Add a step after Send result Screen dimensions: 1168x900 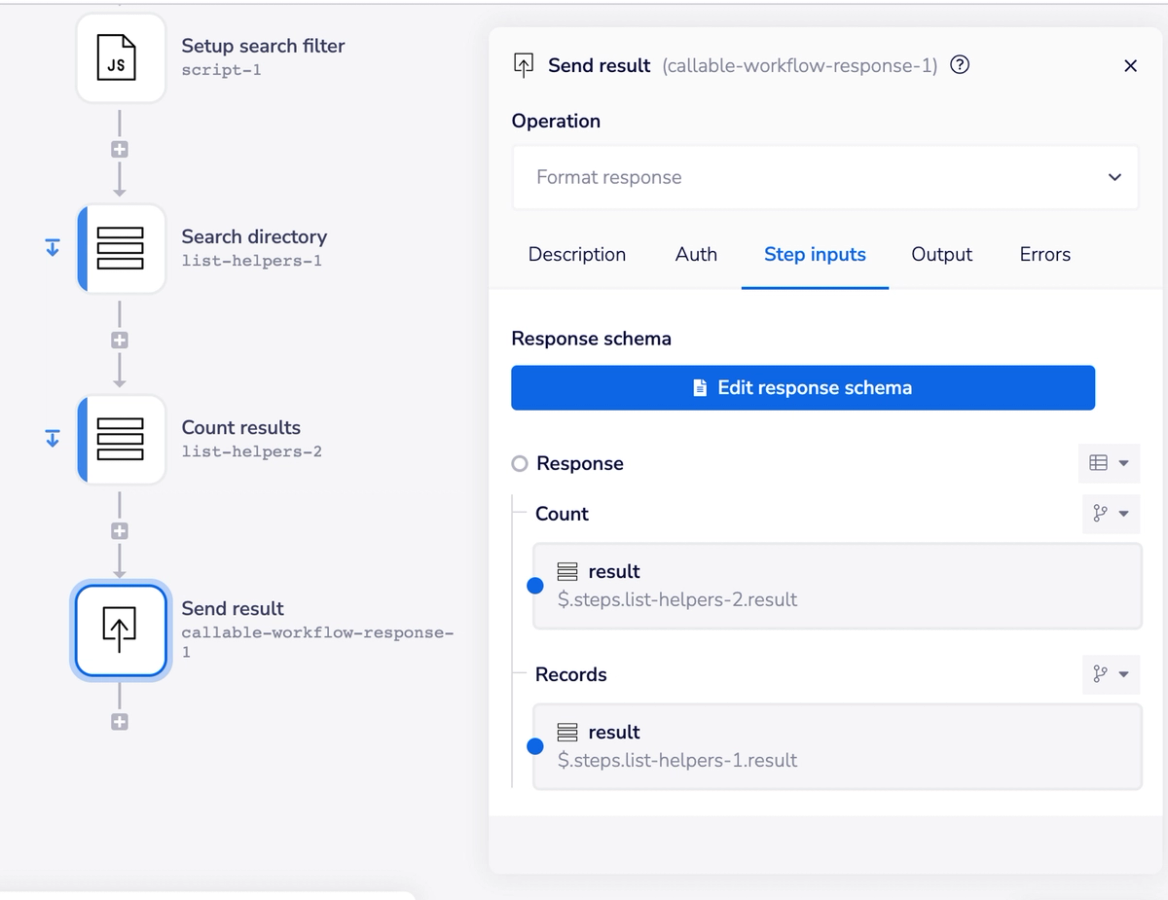(120, 722)
